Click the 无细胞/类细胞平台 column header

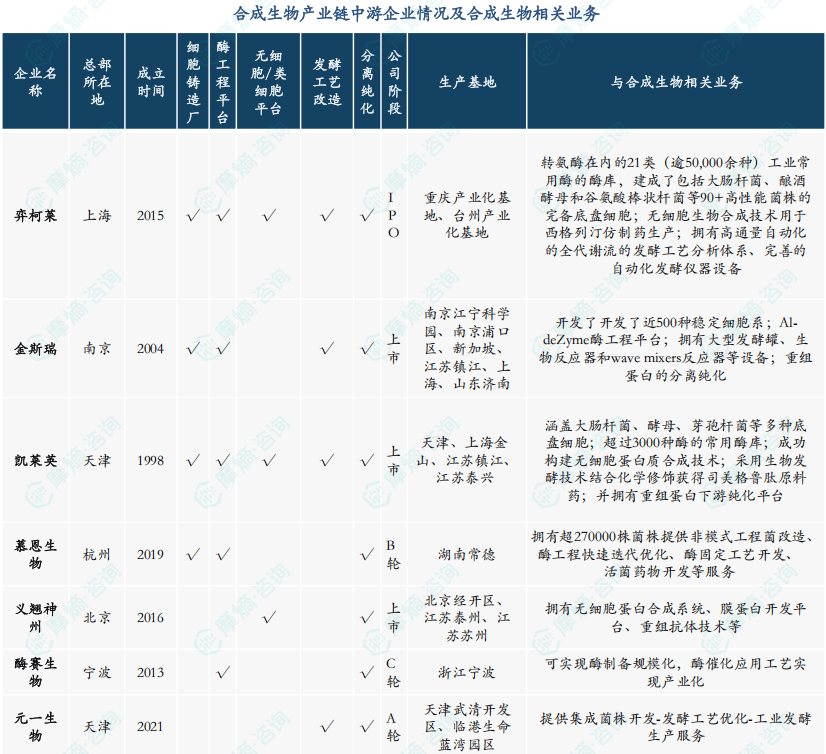click(269, 81)
